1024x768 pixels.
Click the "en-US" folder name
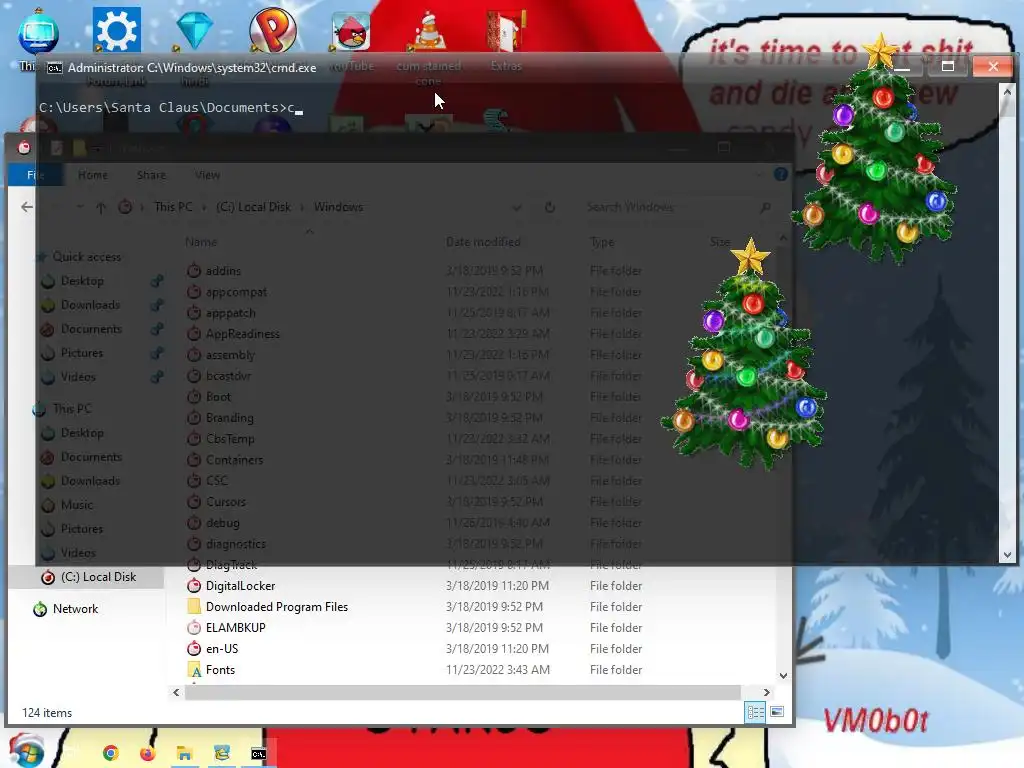222,648
